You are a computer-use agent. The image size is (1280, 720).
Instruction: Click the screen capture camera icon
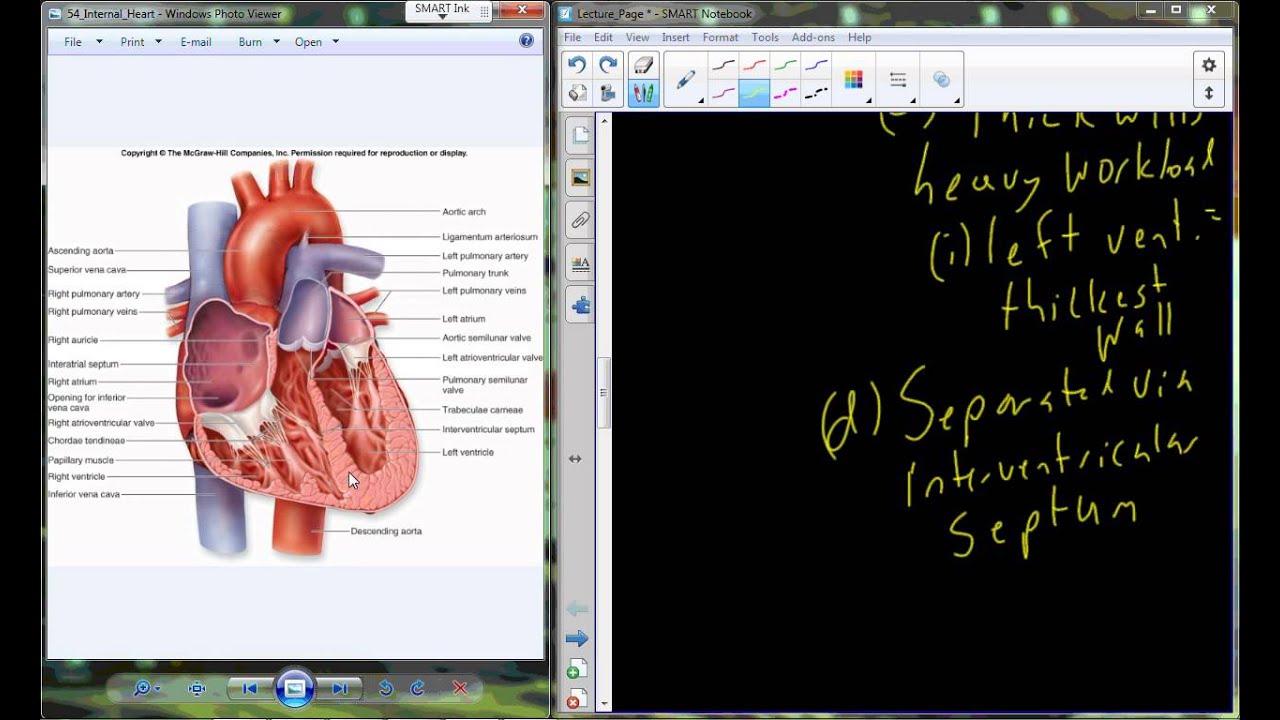coord(607,93)
